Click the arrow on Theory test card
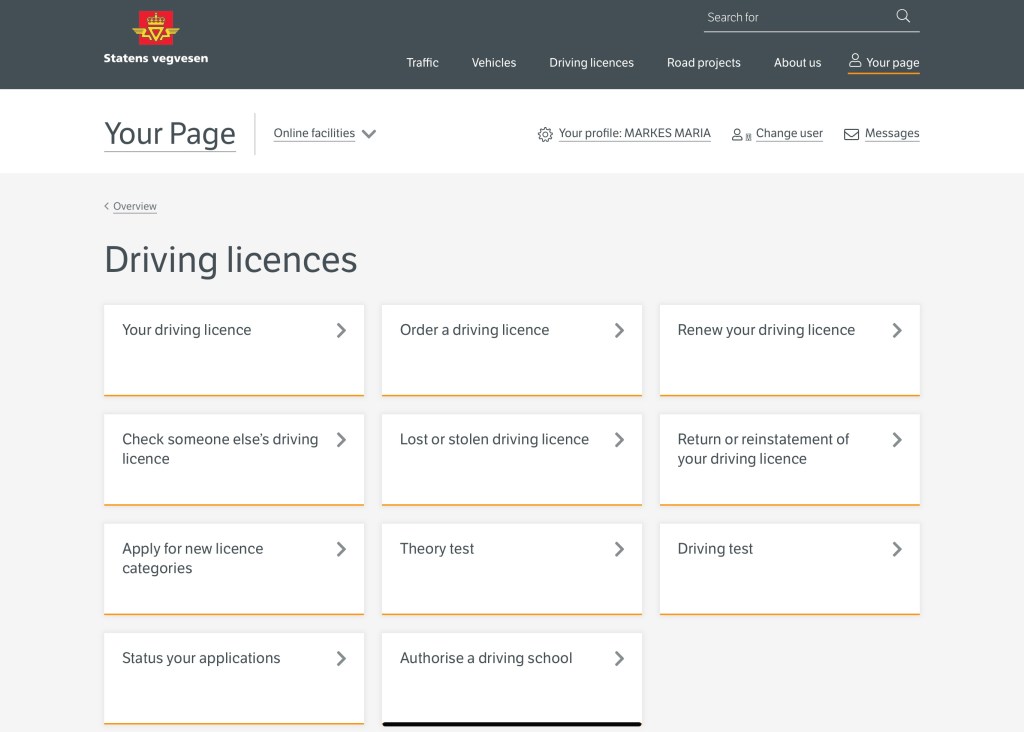Screen dimensions: 1024x732 (x=619, y=549)
